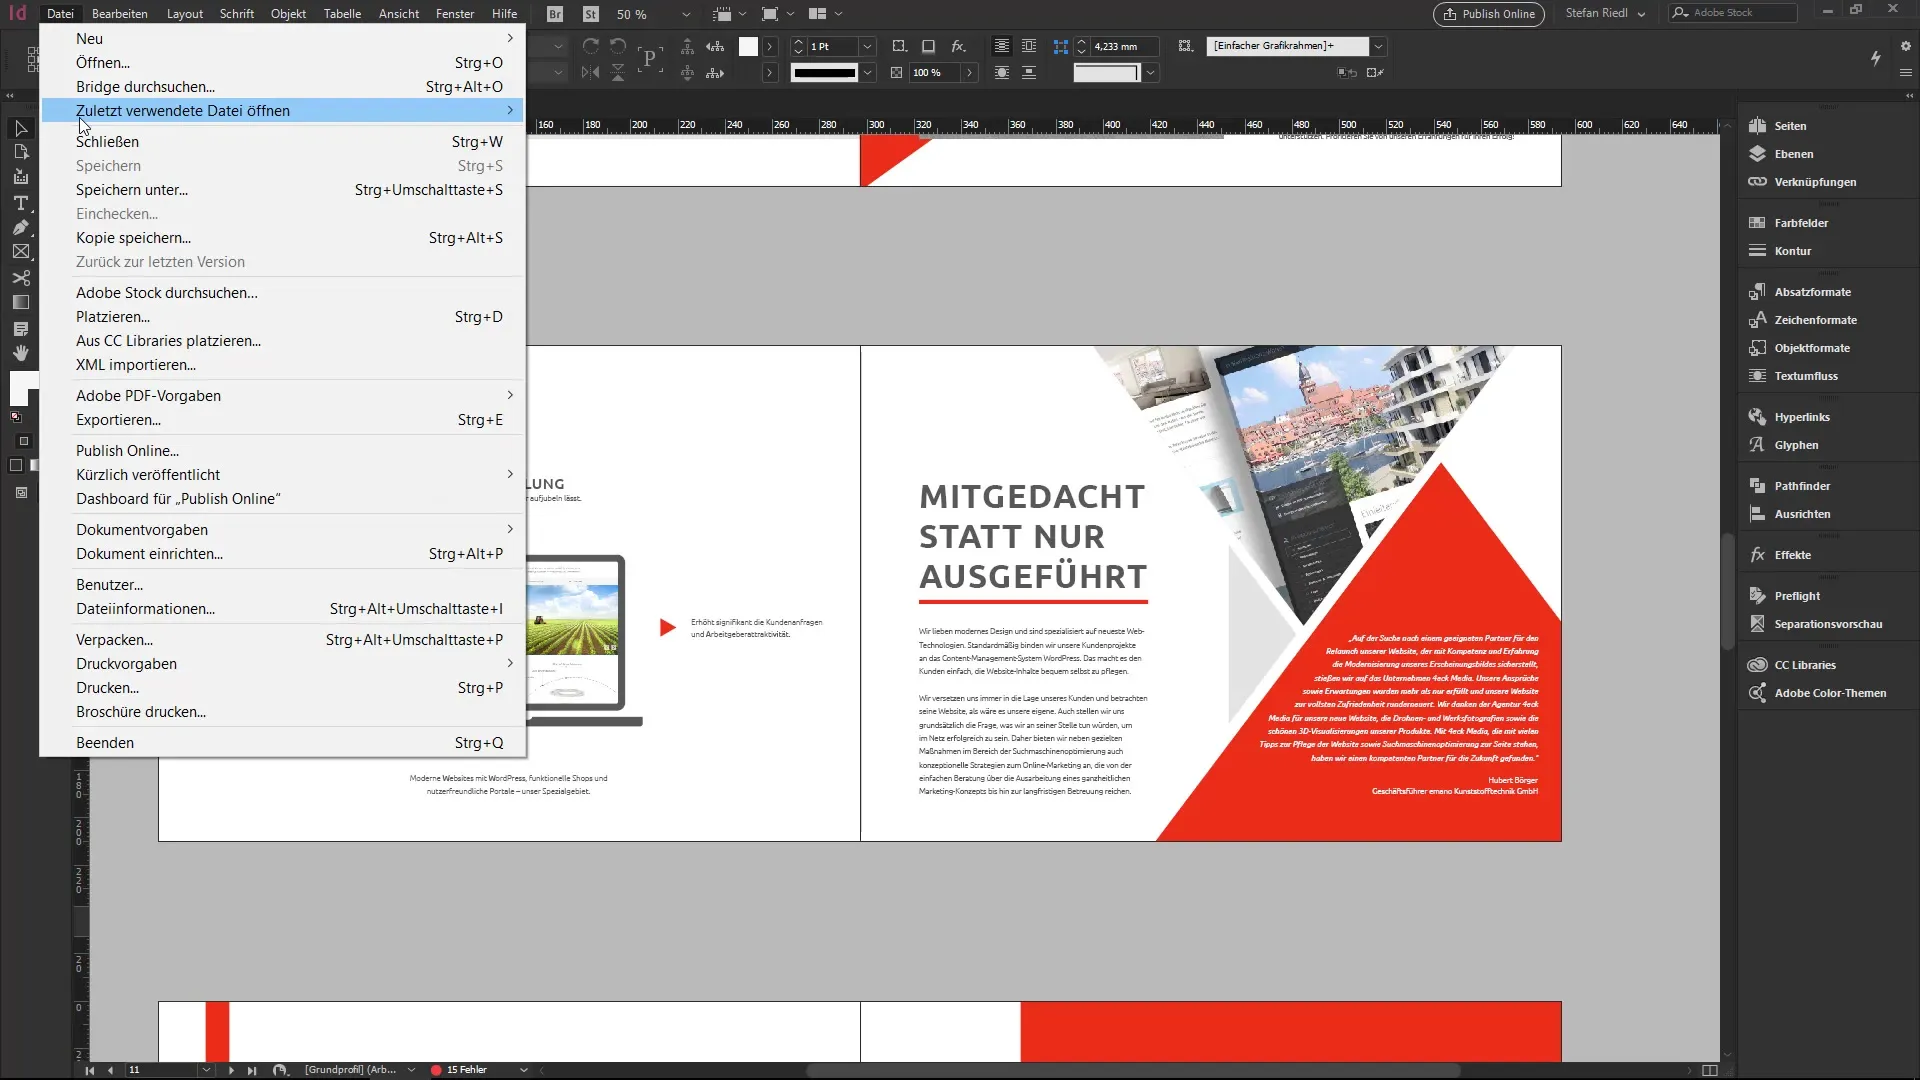
Task: Open the Preflight profile Grundprofil dropdown
Action: [411, 1070]
